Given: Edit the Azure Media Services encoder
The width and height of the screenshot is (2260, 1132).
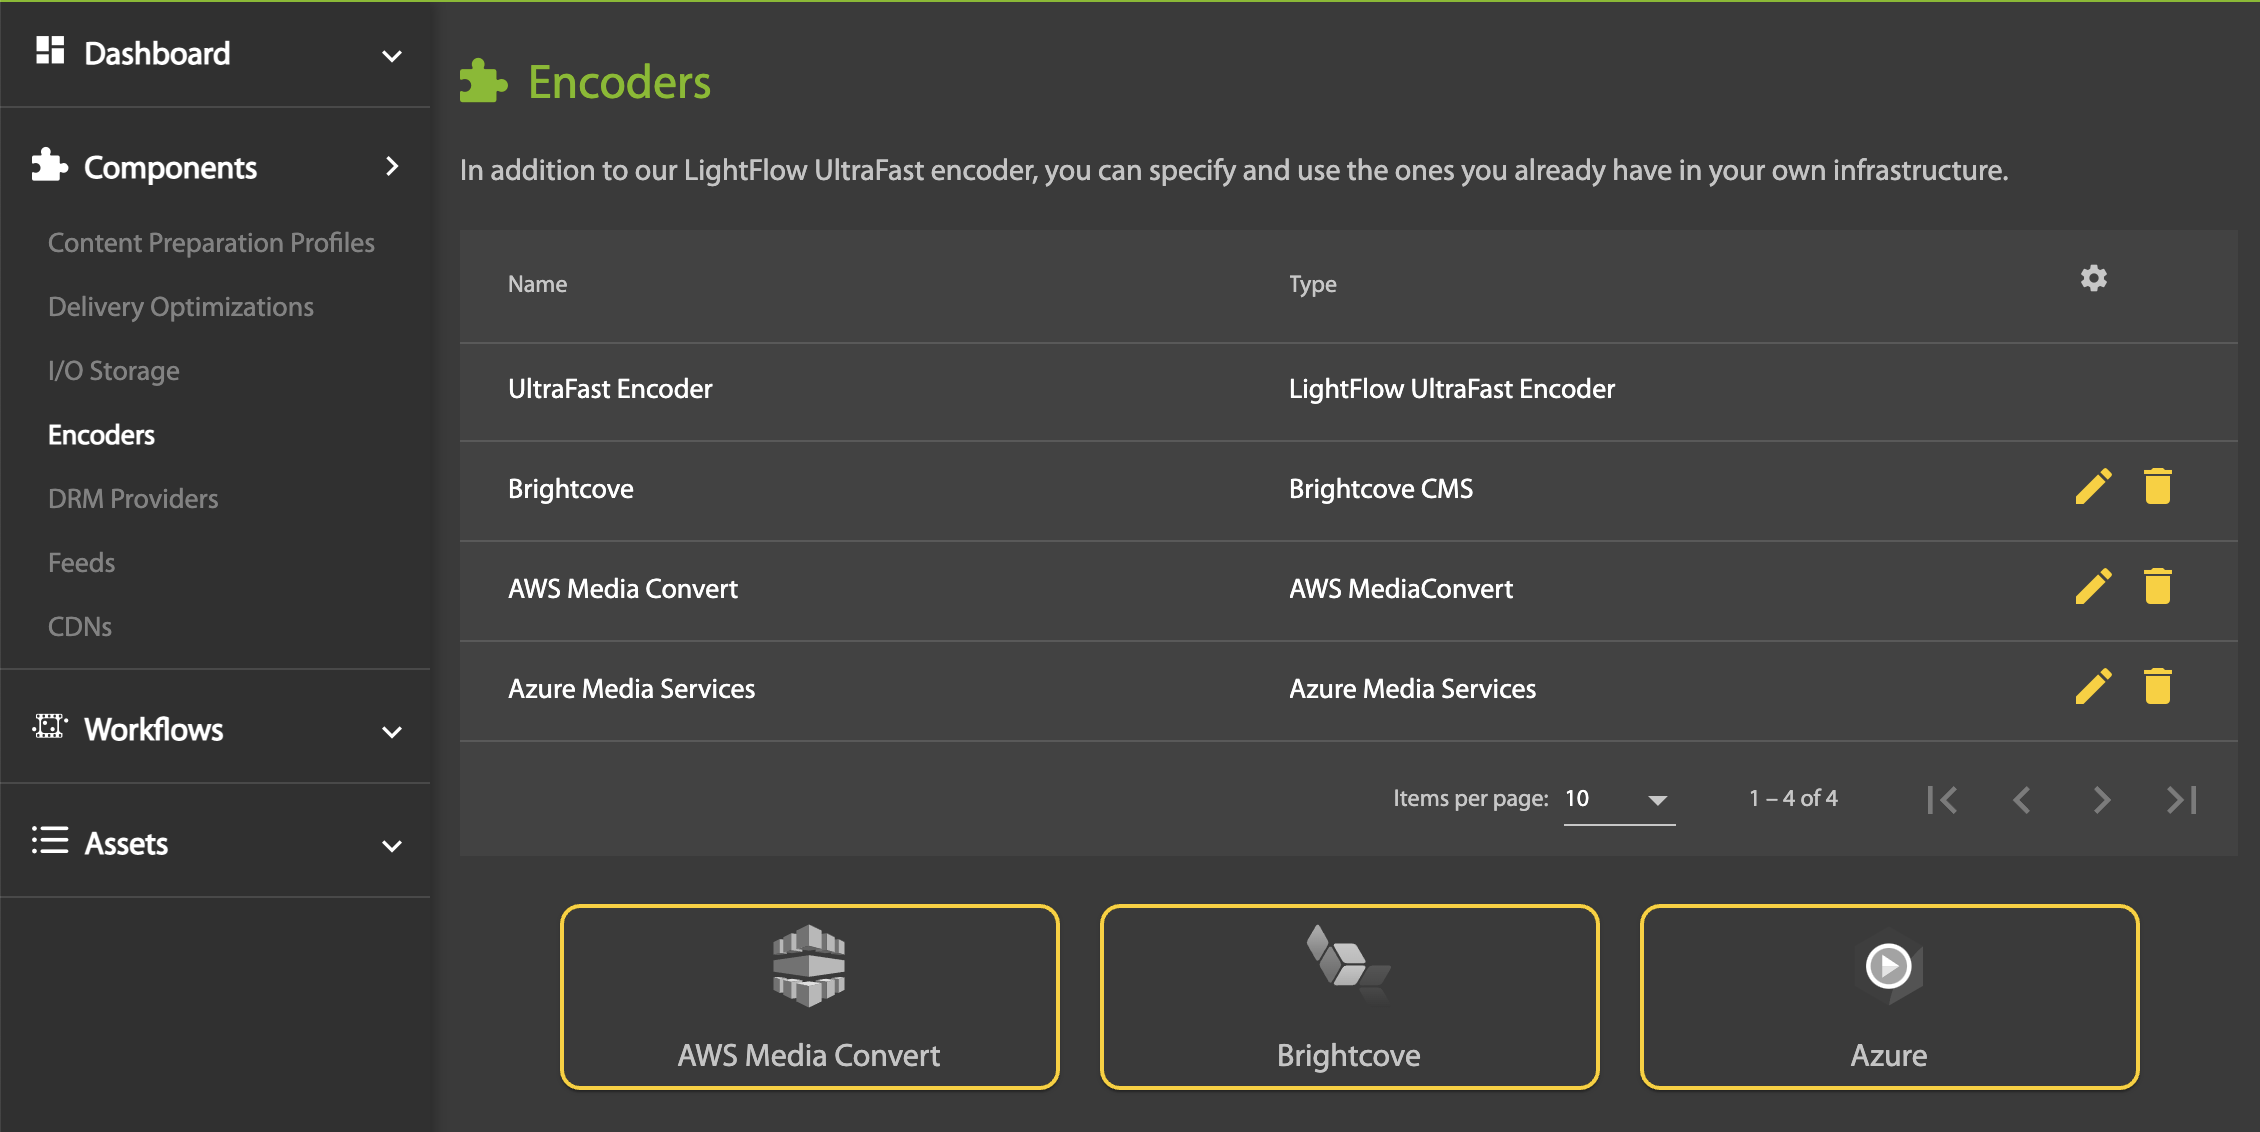Looking at the screenshot, I should tap(2093, 687).
